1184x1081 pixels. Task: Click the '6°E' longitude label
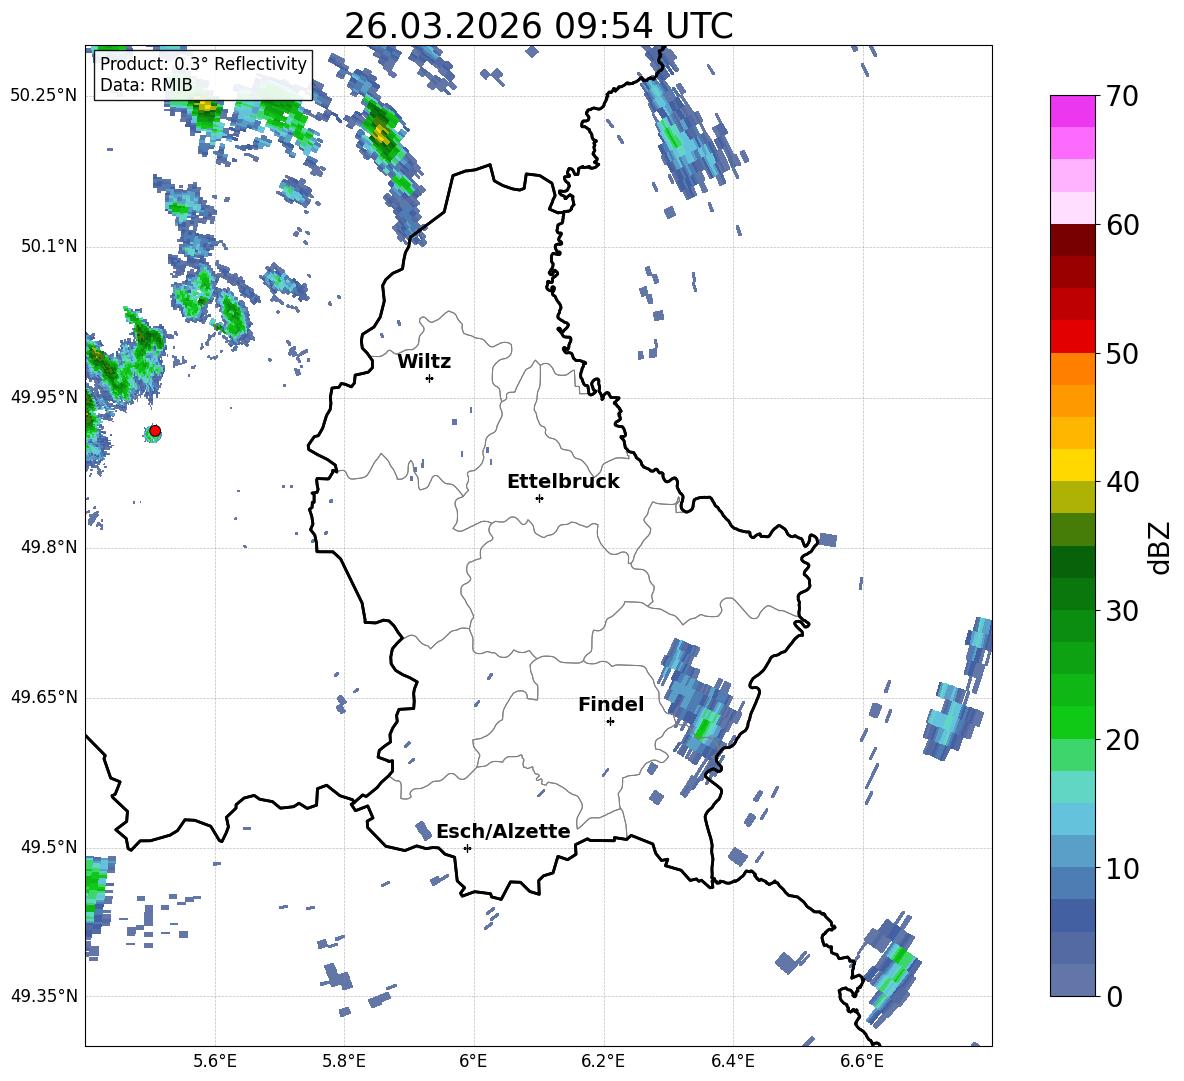(x=473, y=1061)
